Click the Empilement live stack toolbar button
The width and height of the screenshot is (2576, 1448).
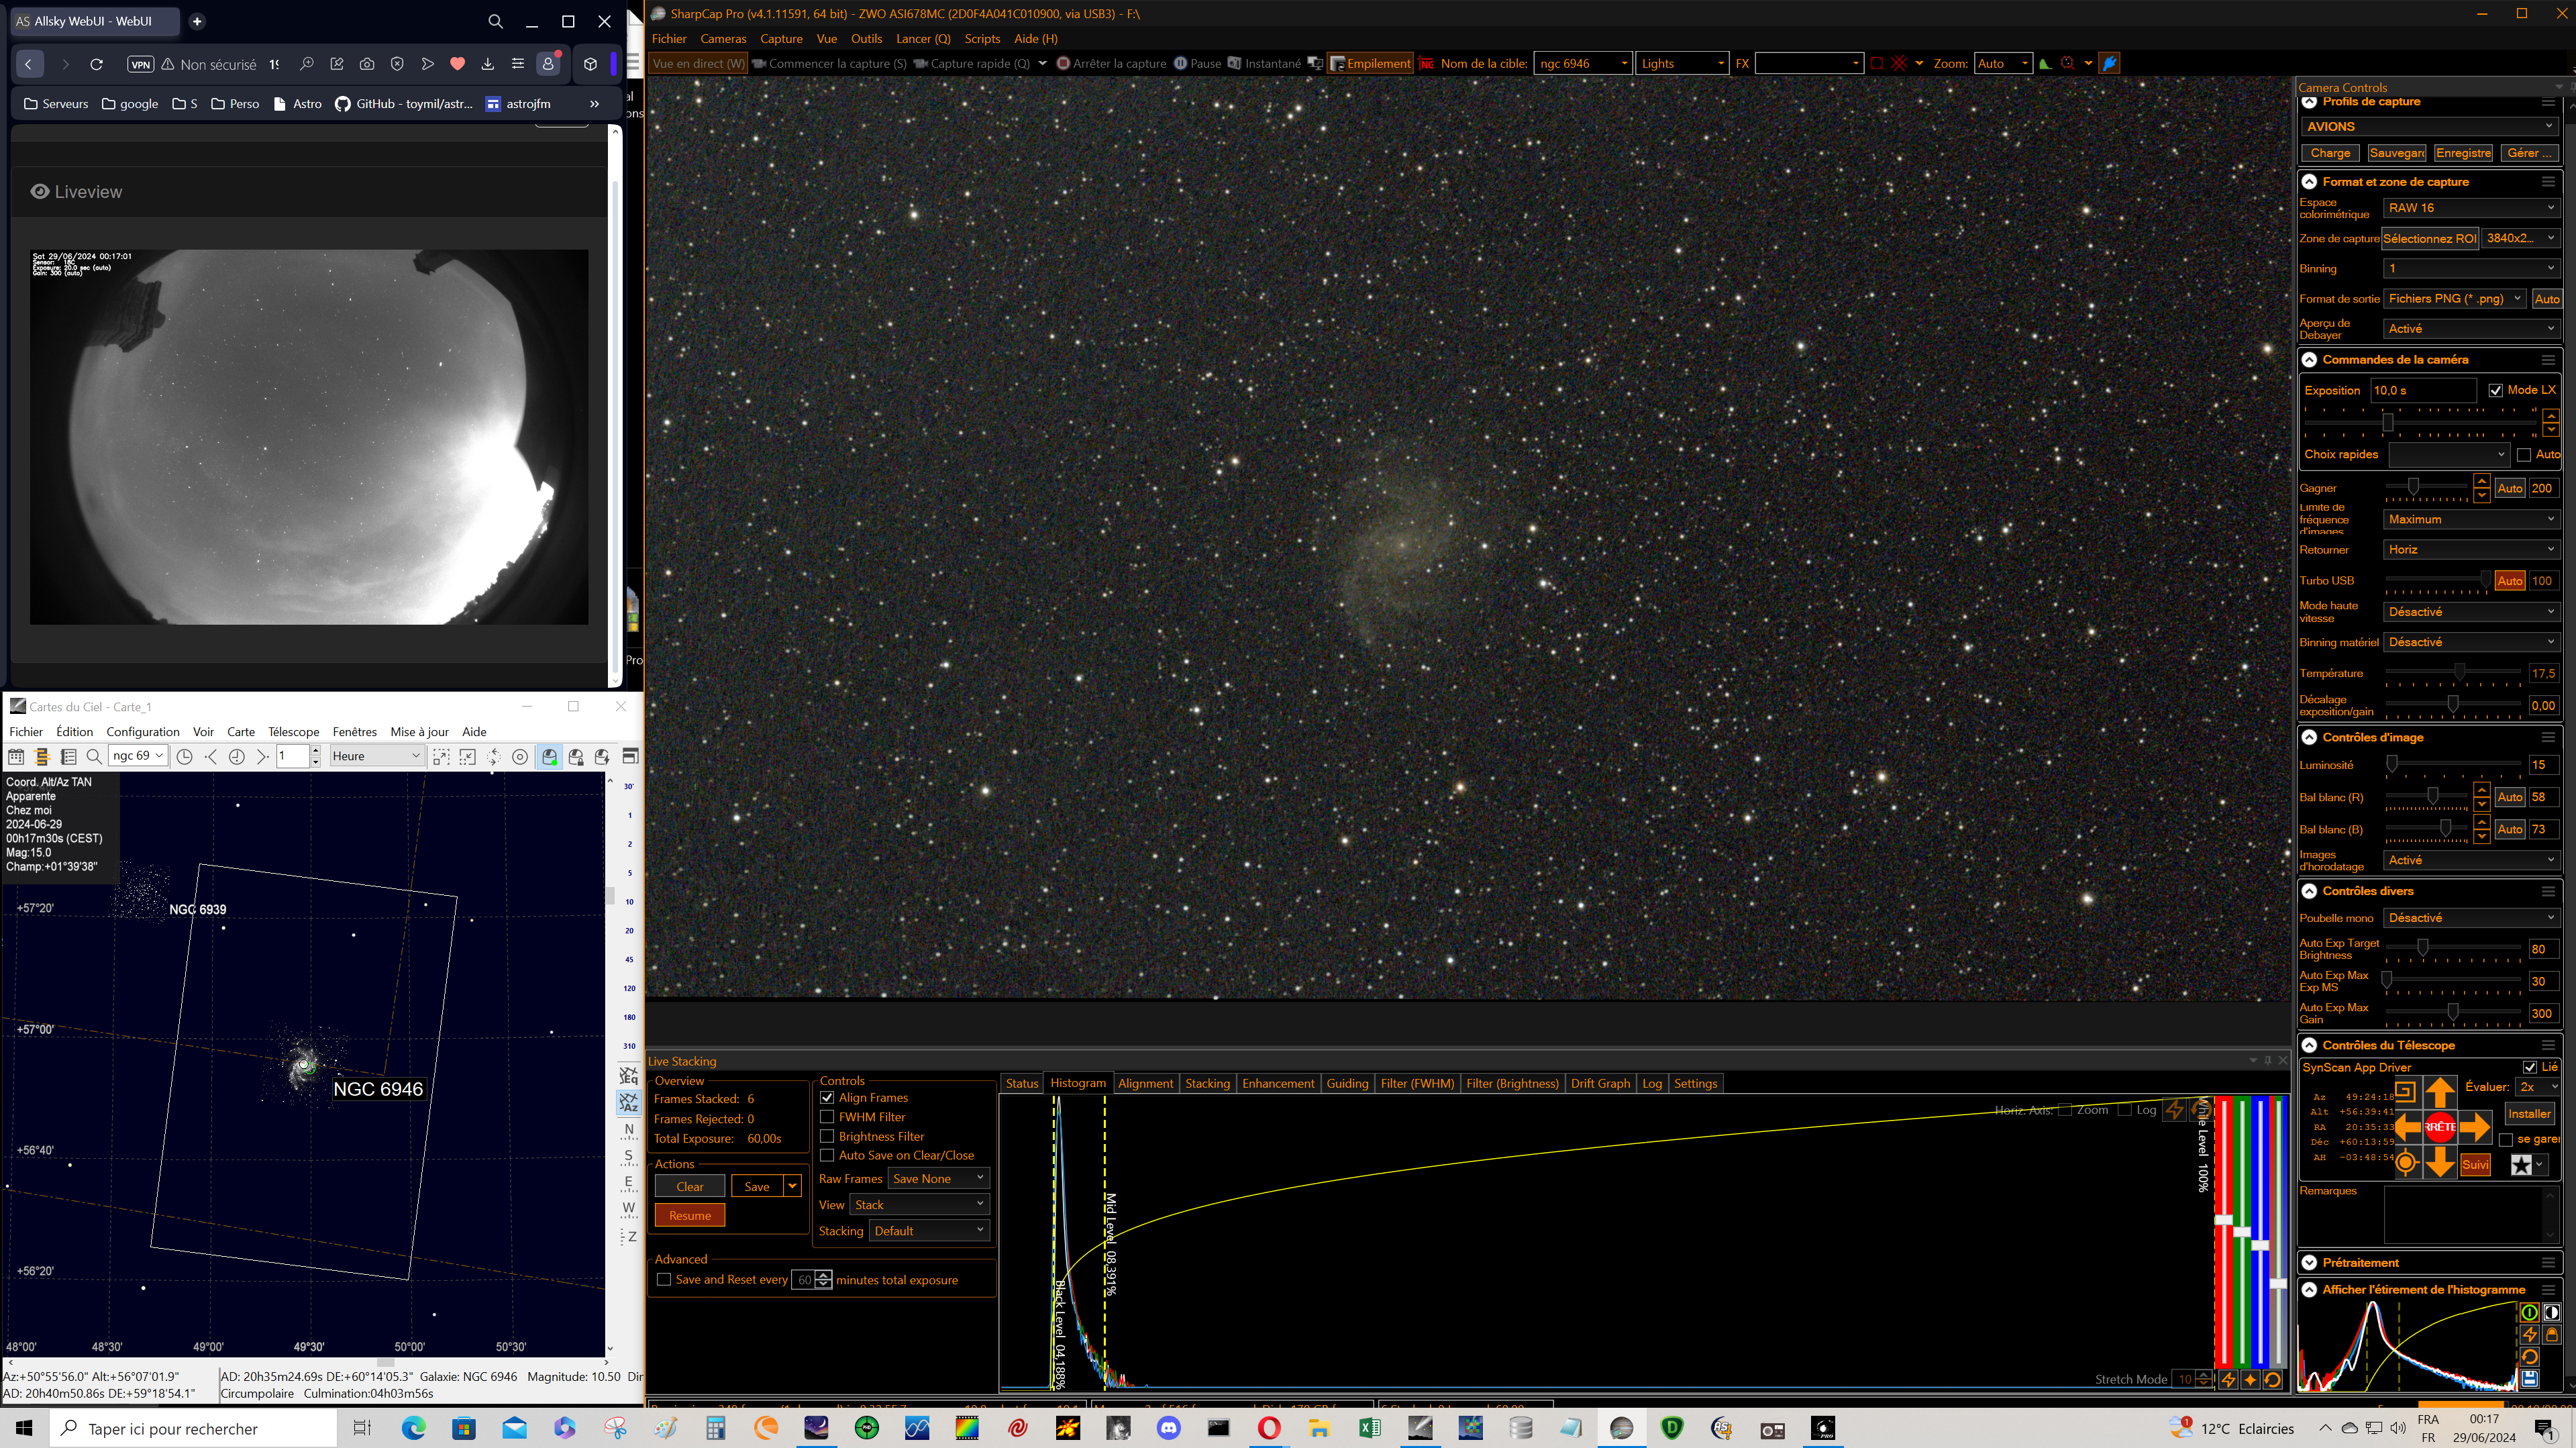pos(1370,63)
